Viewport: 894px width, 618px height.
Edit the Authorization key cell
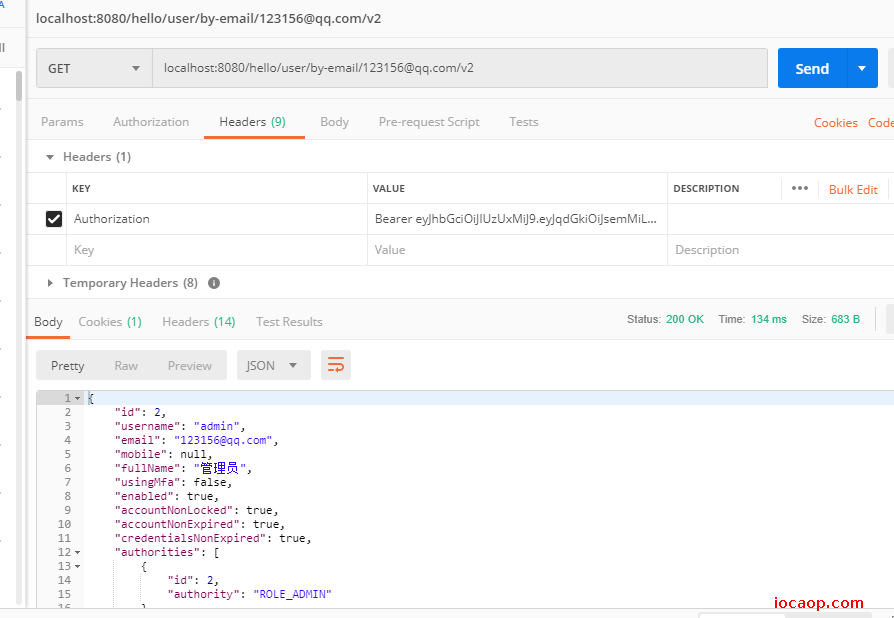click(x=217, y=219)
